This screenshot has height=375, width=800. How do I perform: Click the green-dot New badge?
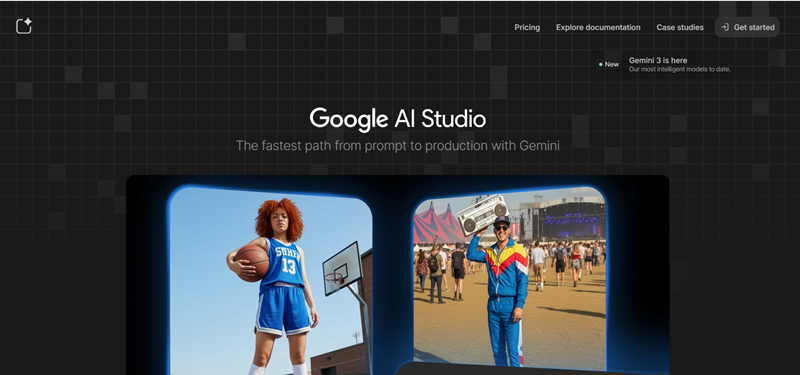(x=609, y=64)
